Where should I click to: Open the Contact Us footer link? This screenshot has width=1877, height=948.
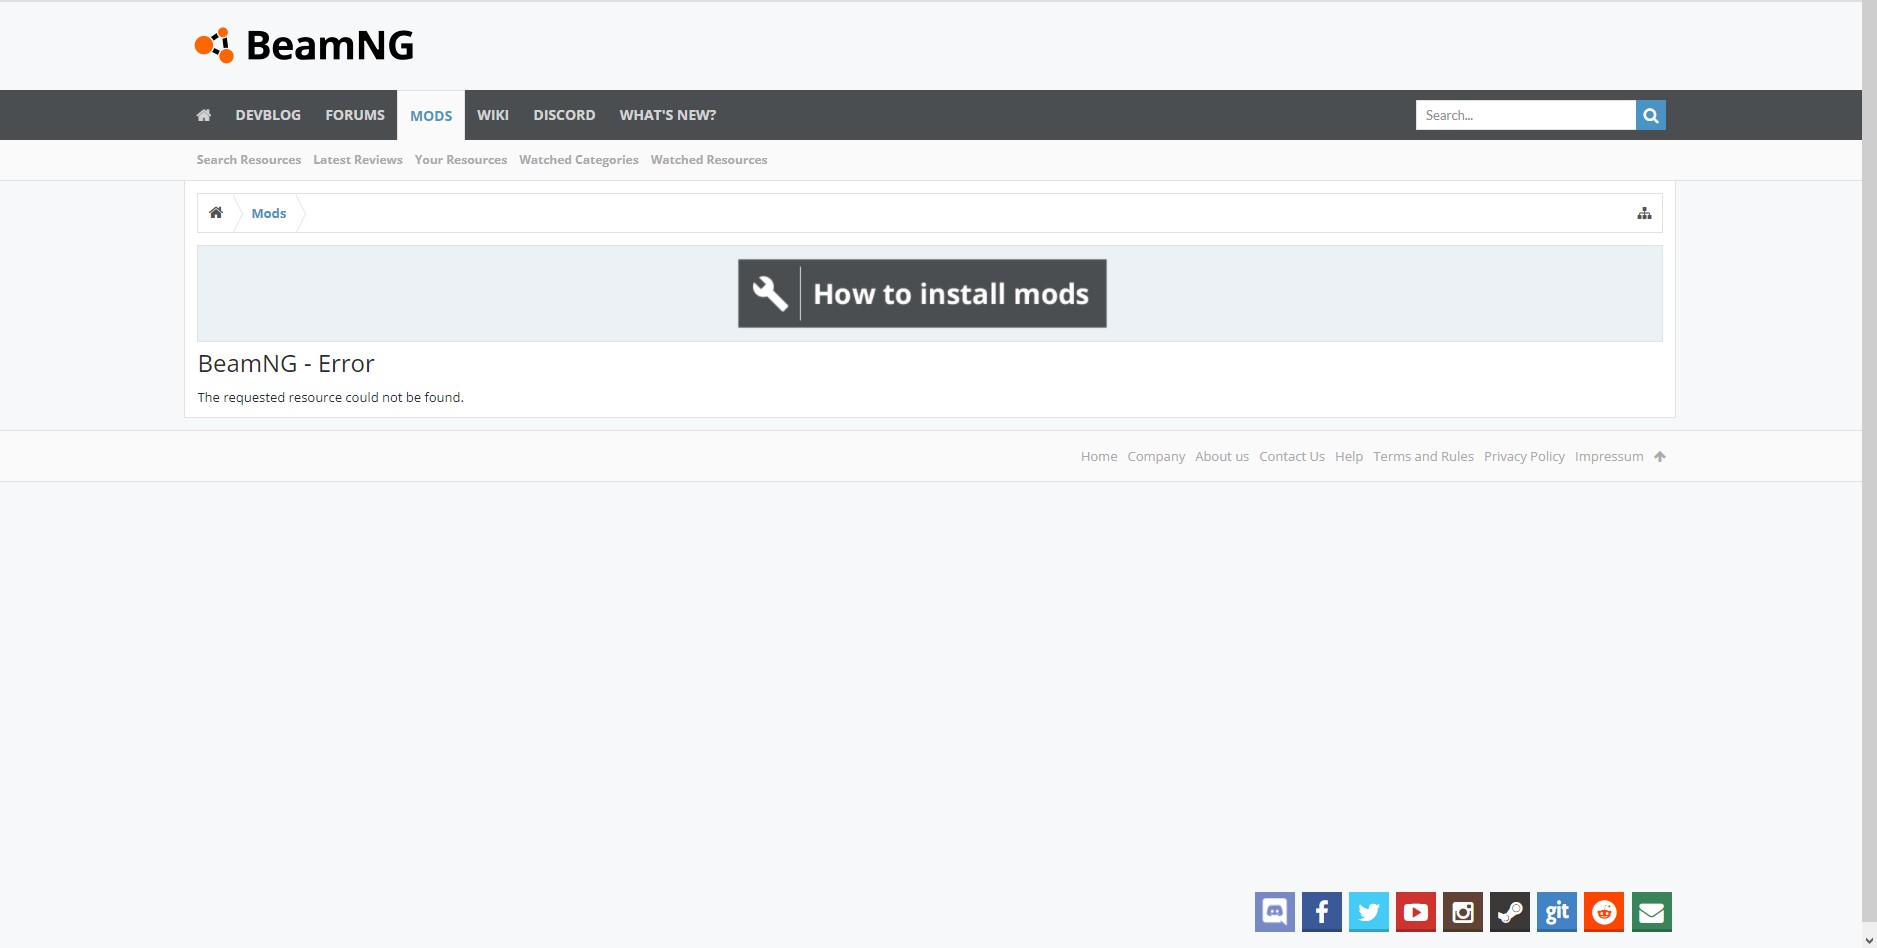[x=1292, y=456]
